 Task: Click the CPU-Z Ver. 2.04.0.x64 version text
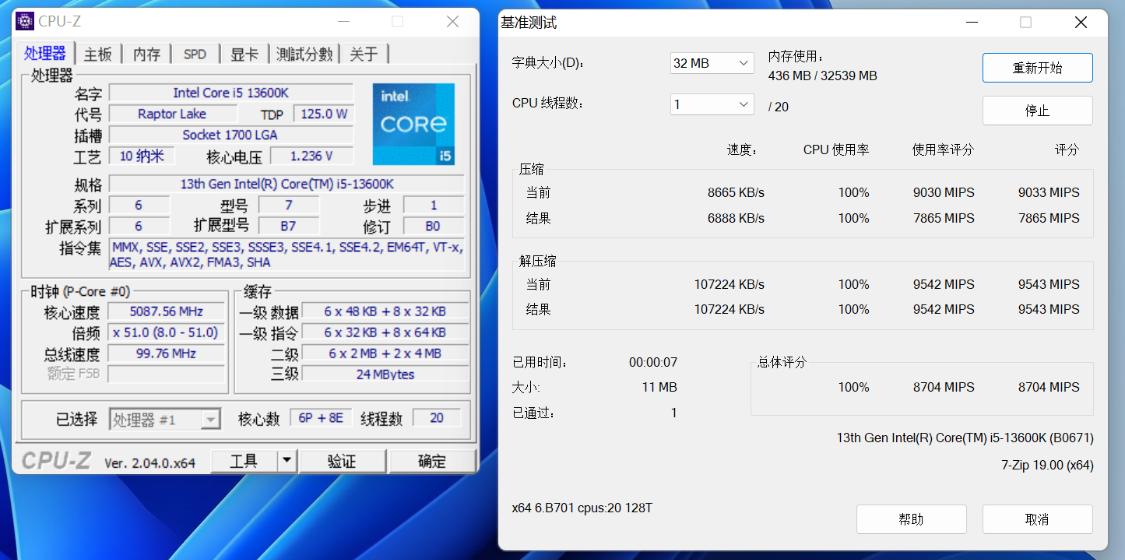[x=150, y=463]
